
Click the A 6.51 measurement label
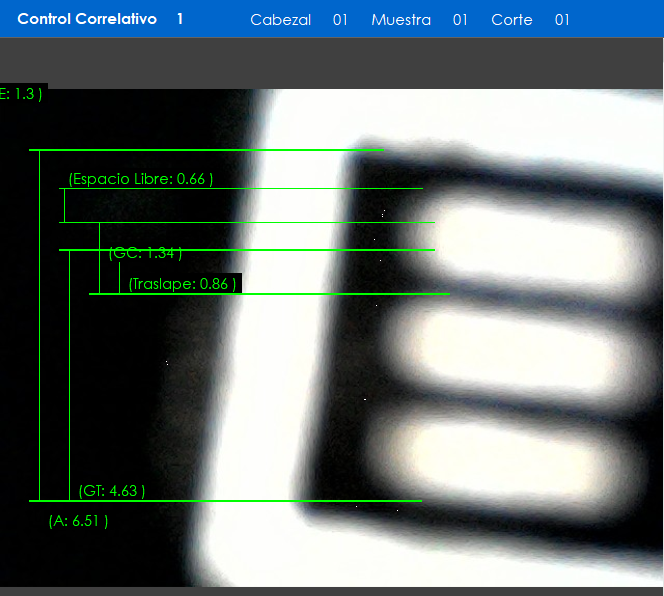[x=78, y=521]
